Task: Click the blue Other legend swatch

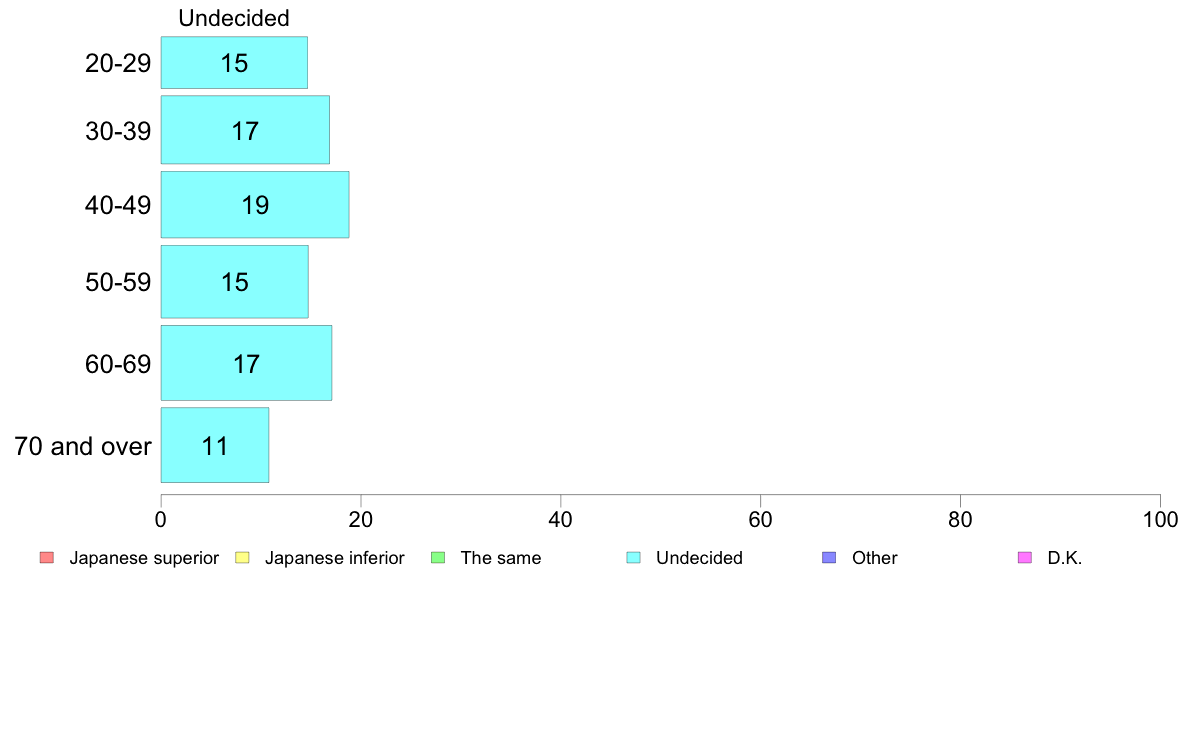Action: click(829, 558)
